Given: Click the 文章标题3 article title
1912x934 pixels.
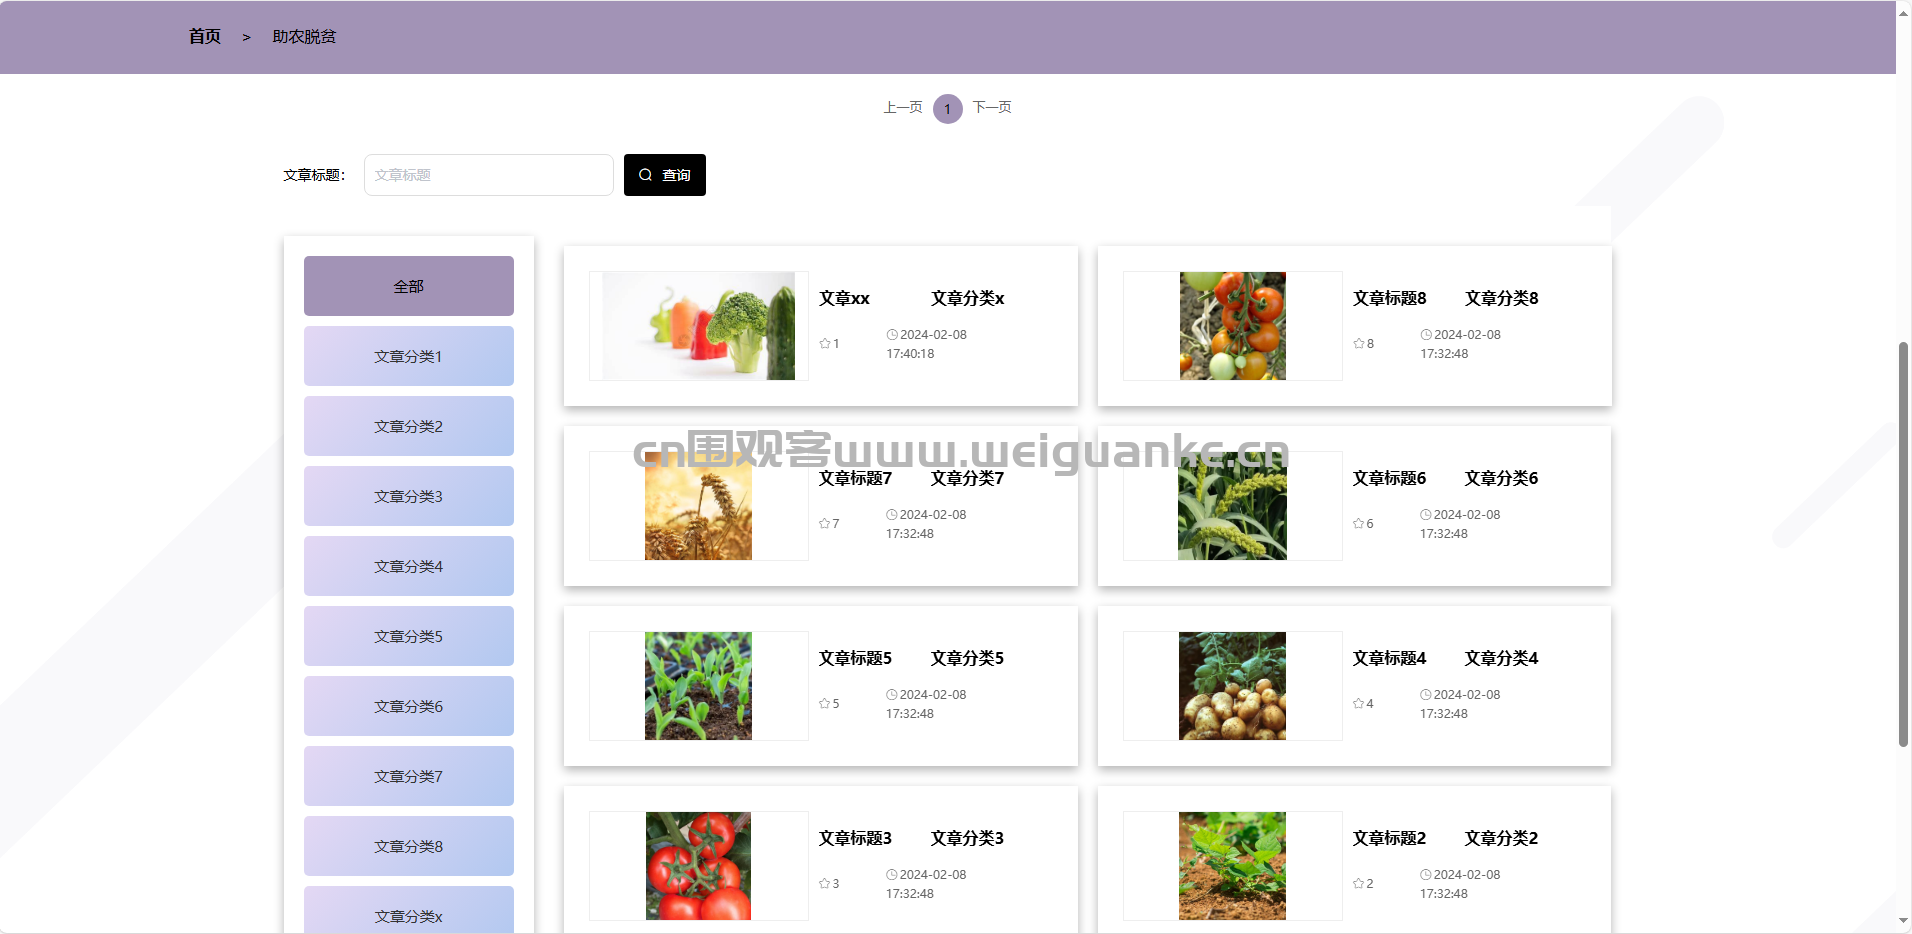Looking at the screenshot, I should (855, 838).
